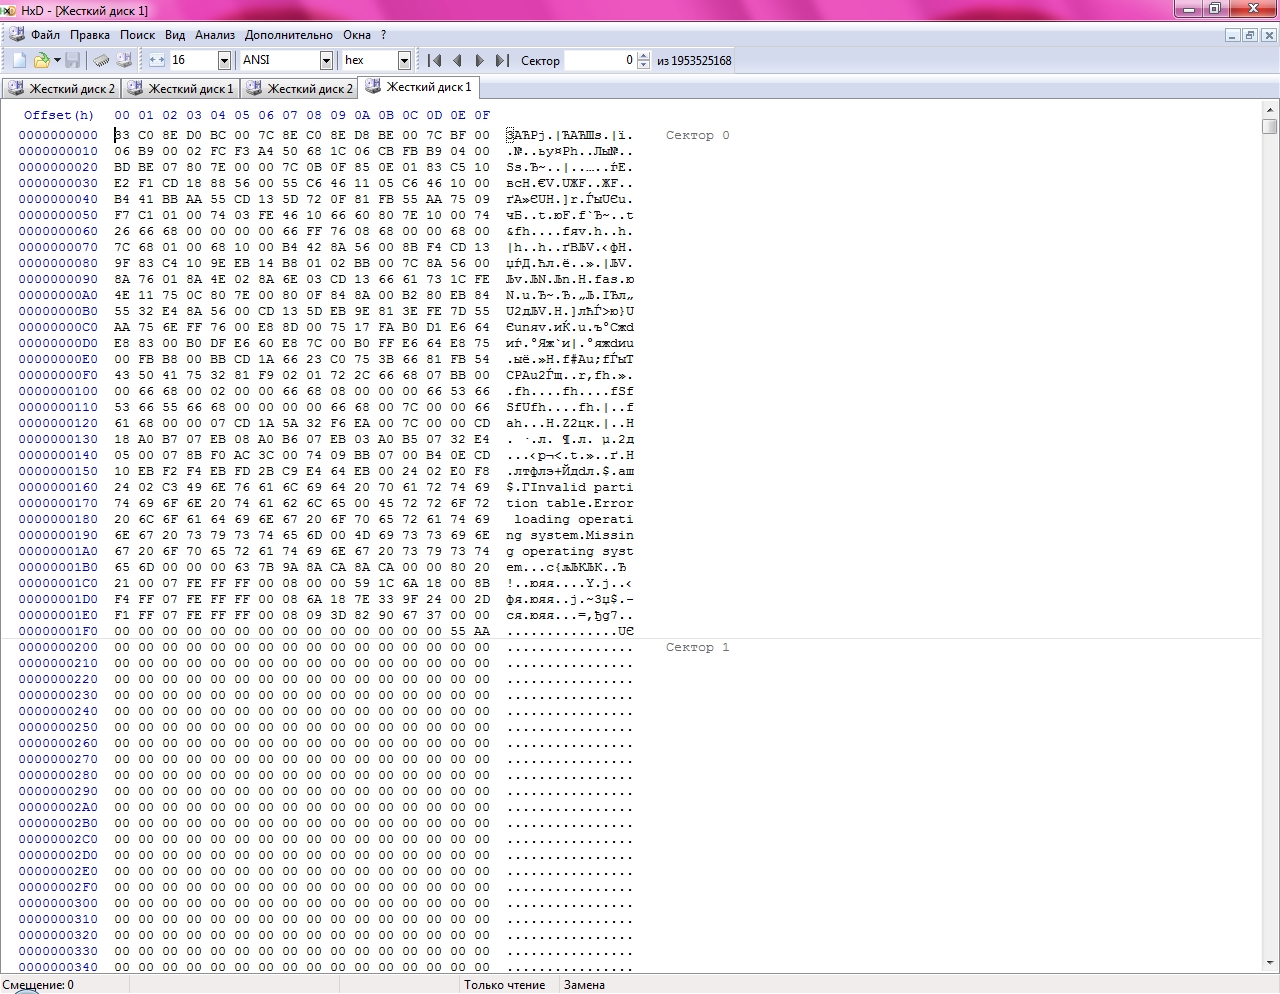Open the Дополнительно menu
This screenshot has height=994, width=1280.
(x=288, y=35)
